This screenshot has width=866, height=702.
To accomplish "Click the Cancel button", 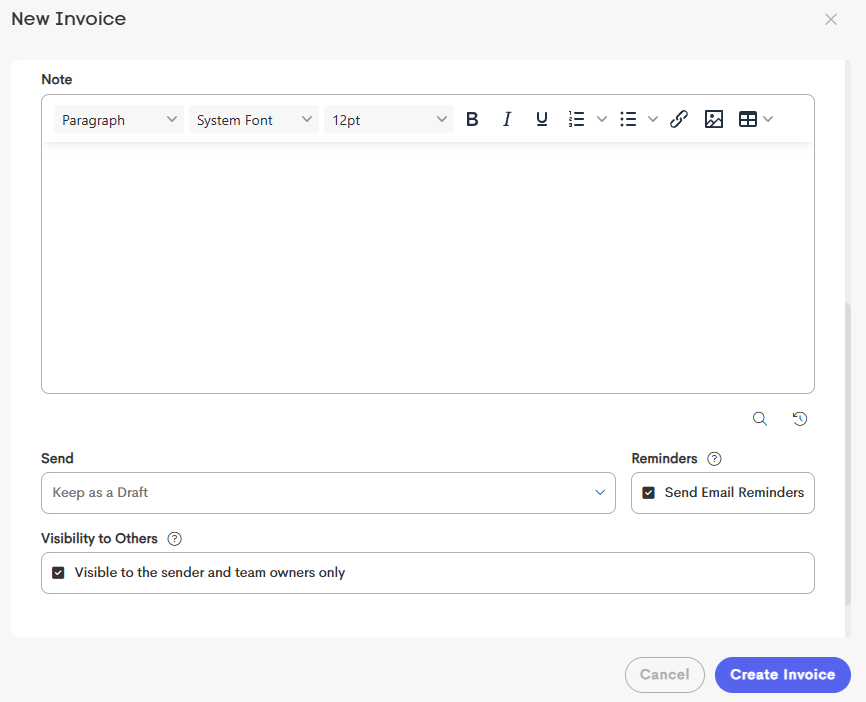I will (x=664, y=674).
